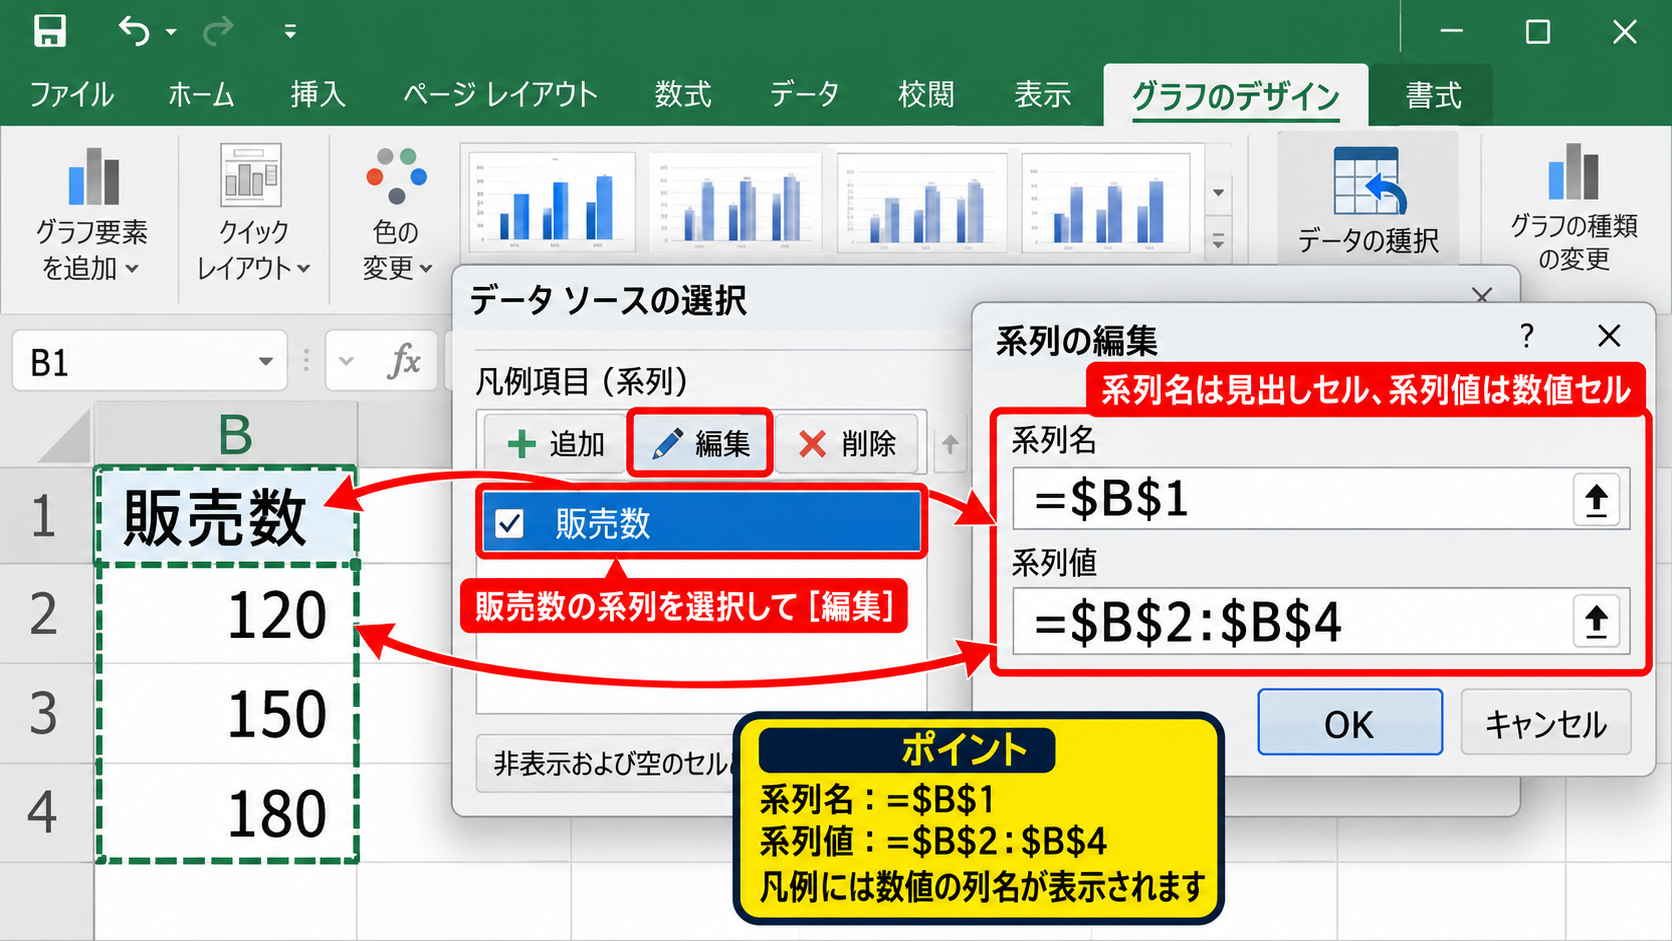The image size is (1672, 941).
Task: Select row 4 header
Action: point(46,812)
